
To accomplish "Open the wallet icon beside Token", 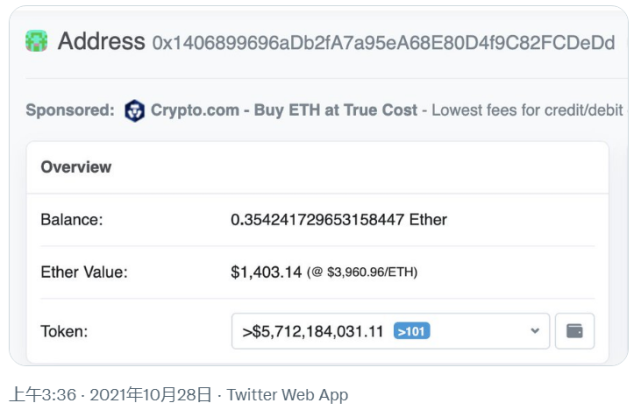I will click(574, 331).
